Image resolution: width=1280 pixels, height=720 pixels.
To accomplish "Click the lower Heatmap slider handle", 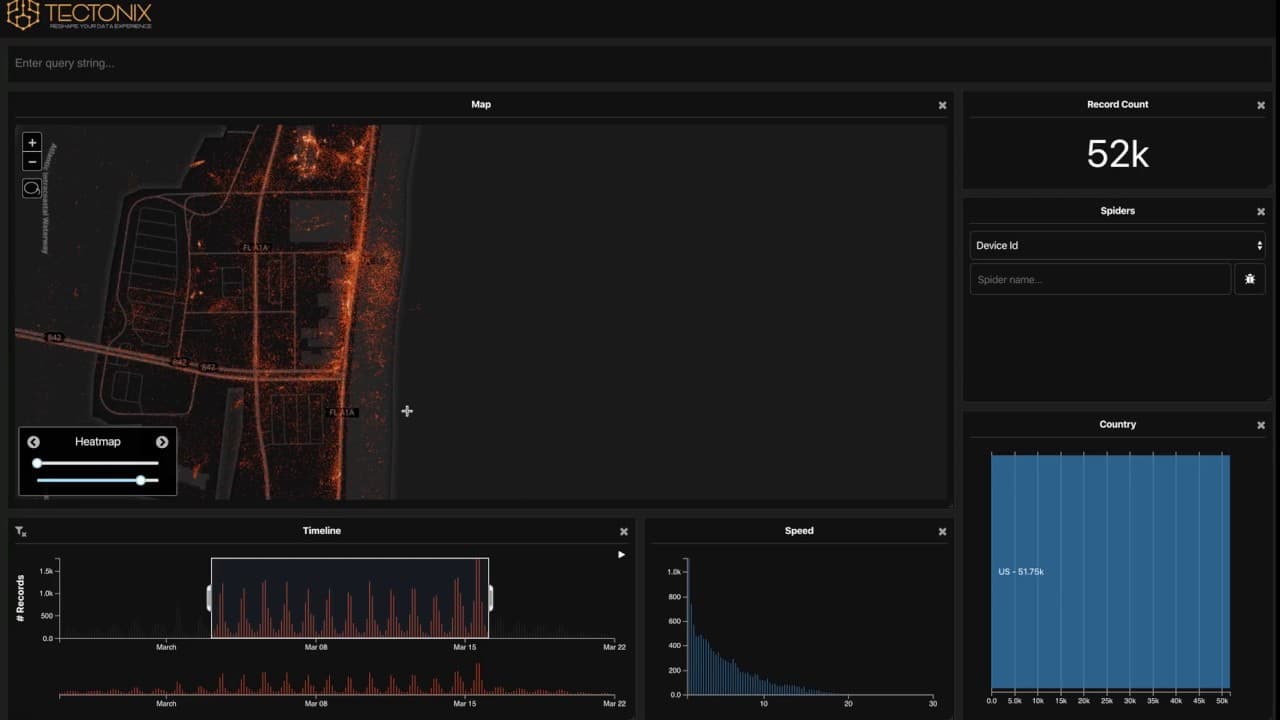I will click(141, 480).
